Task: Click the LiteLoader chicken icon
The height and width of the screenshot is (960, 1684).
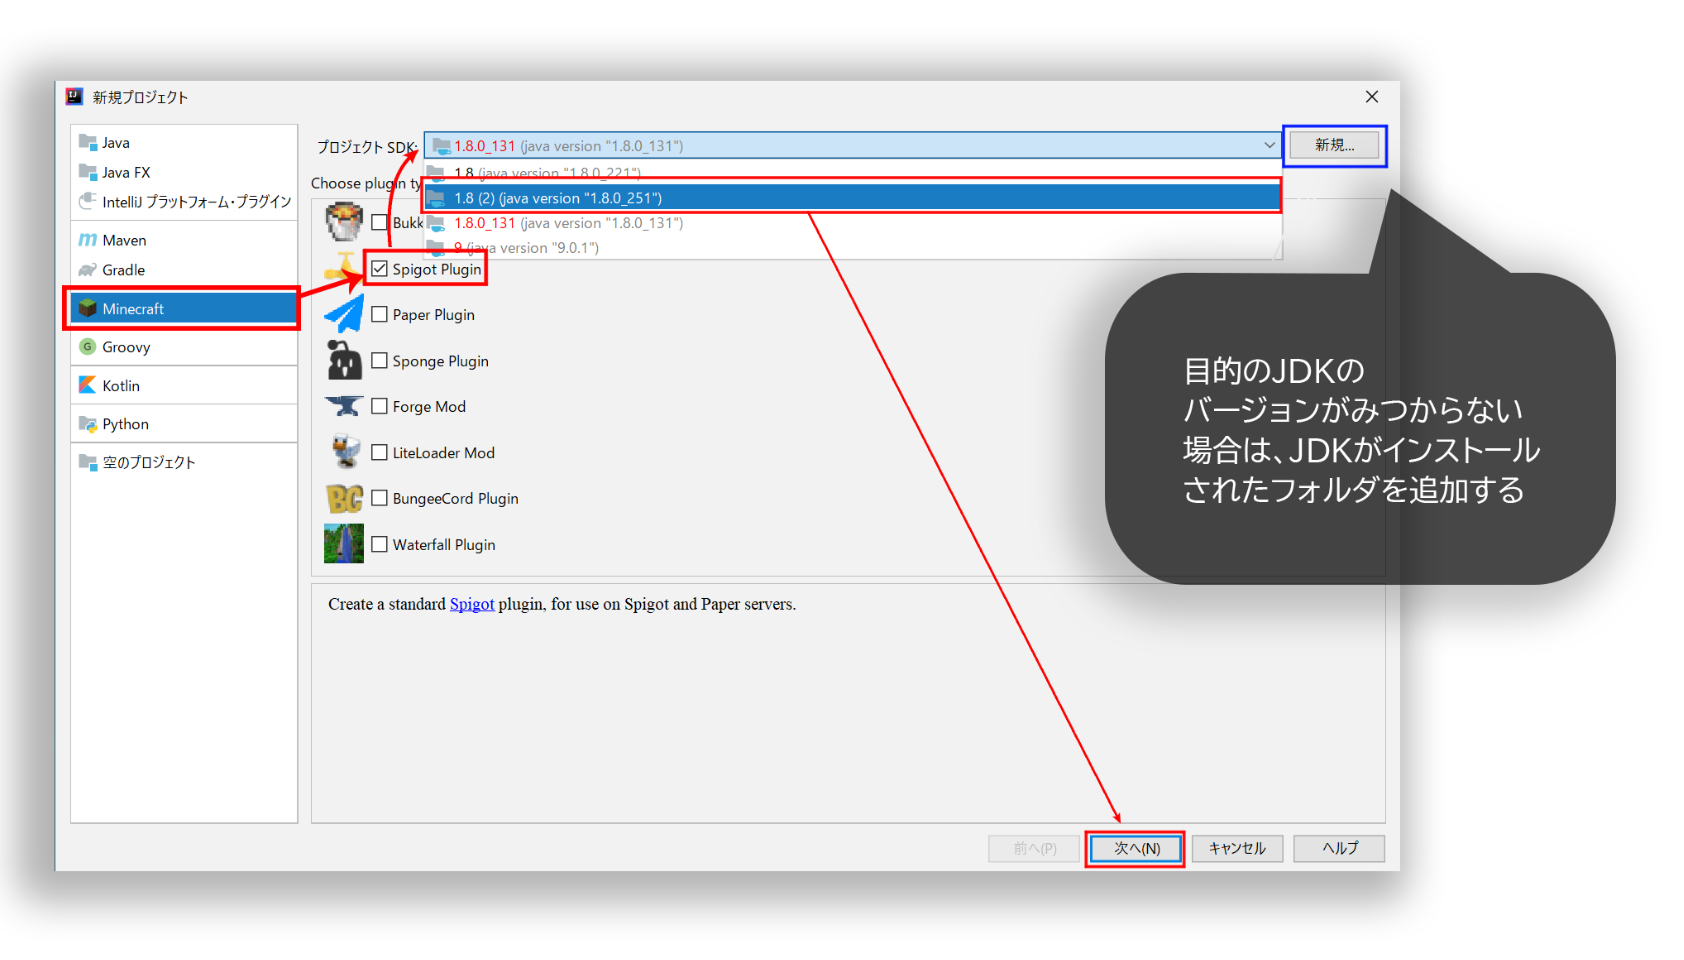Action: coord(345,452)
